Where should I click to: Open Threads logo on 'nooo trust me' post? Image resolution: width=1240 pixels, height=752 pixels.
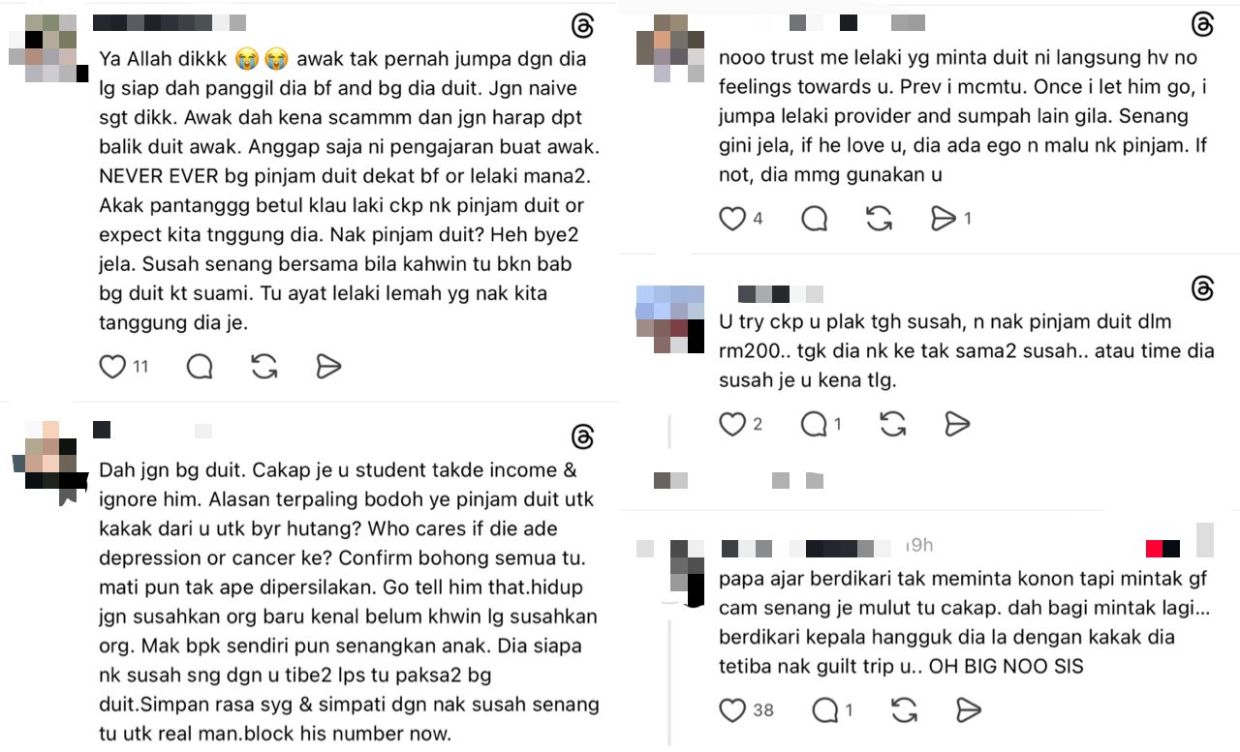(1203, 25)
